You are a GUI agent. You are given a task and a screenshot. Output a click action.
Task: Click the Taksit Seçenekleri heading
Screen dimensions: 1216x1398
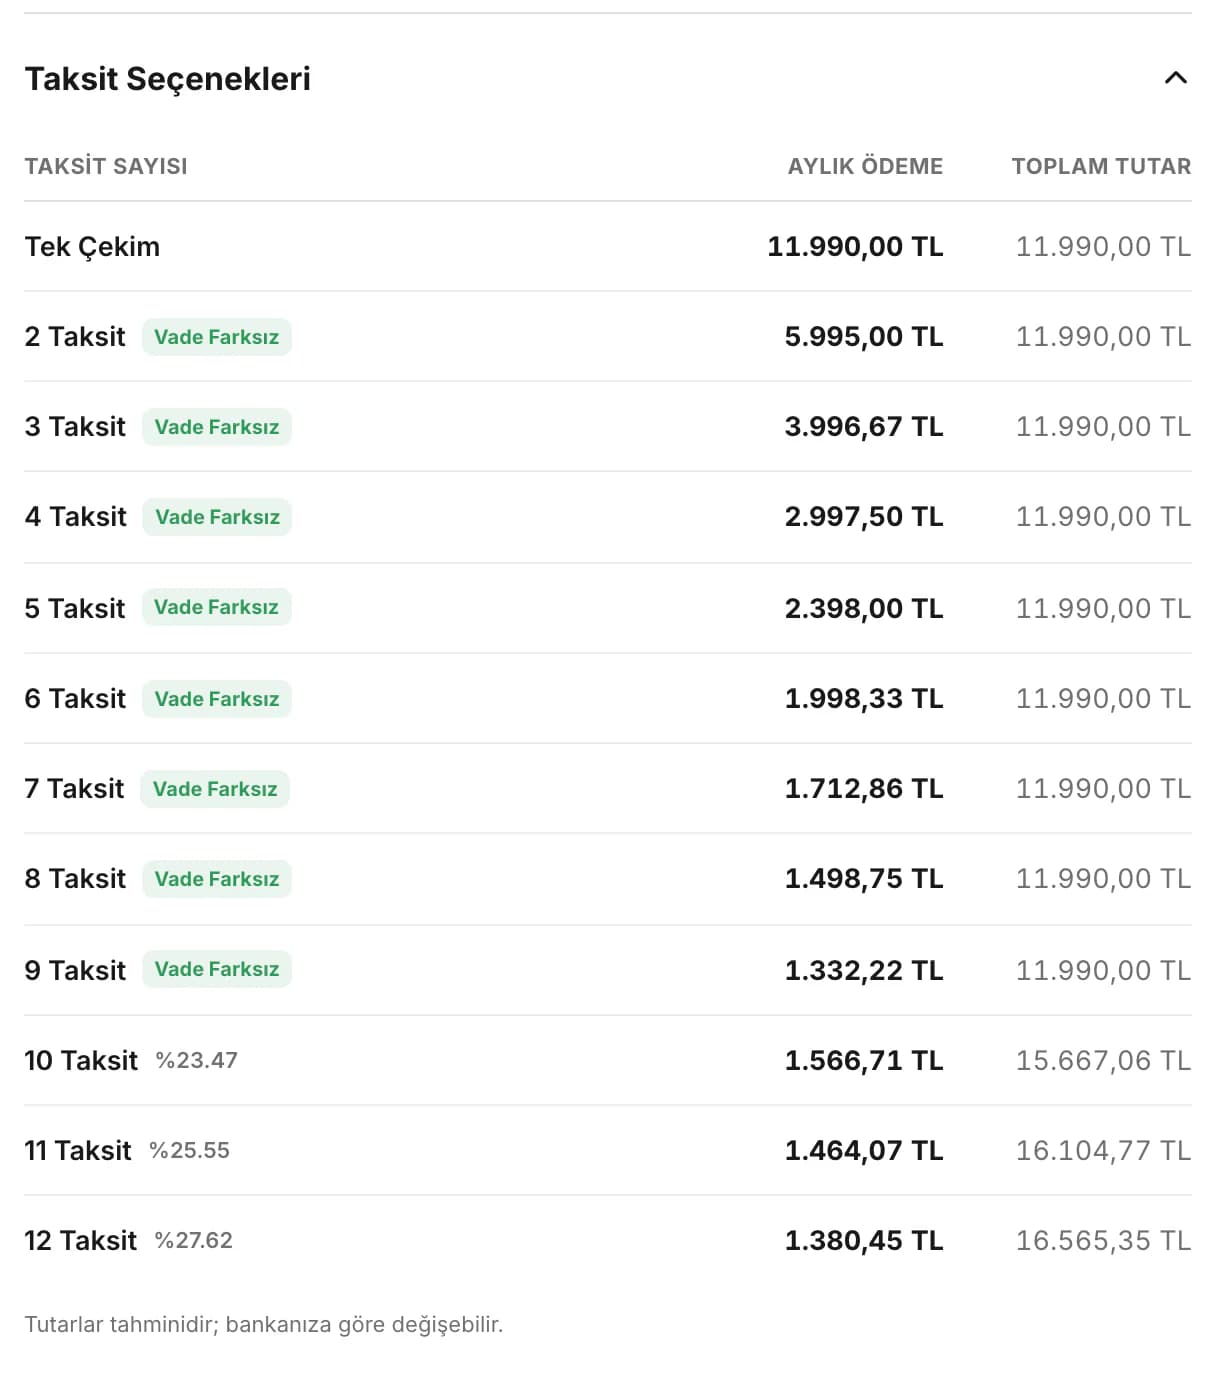(x=168, y=79)
